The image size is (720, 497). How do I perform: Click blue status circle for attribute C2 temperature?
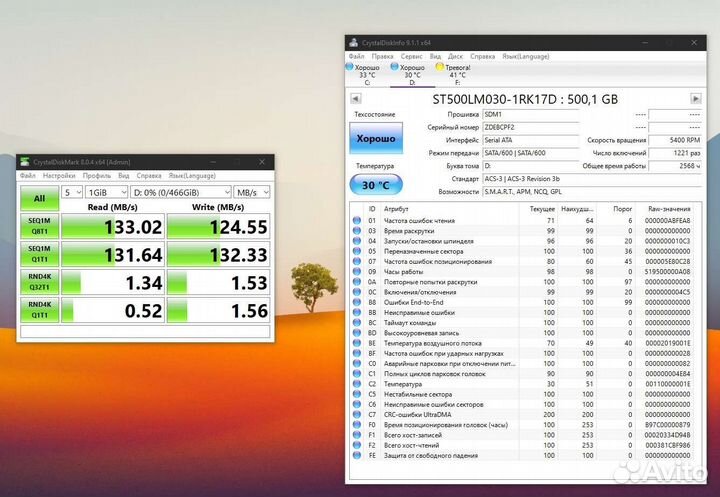(x=357, y=383)
